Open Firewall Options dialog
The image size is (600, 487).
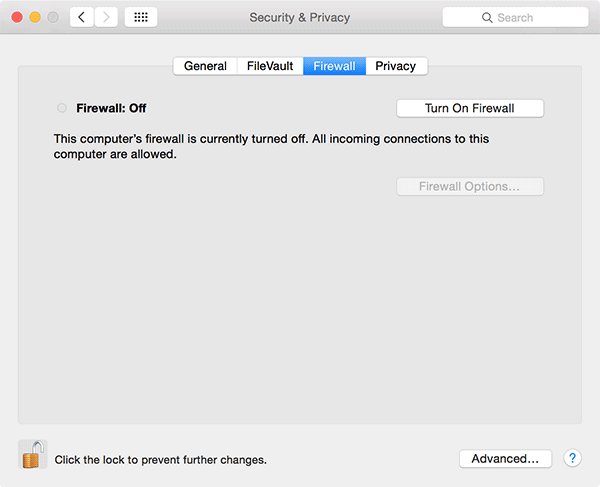pyautogui.click(x=470, y=187)
